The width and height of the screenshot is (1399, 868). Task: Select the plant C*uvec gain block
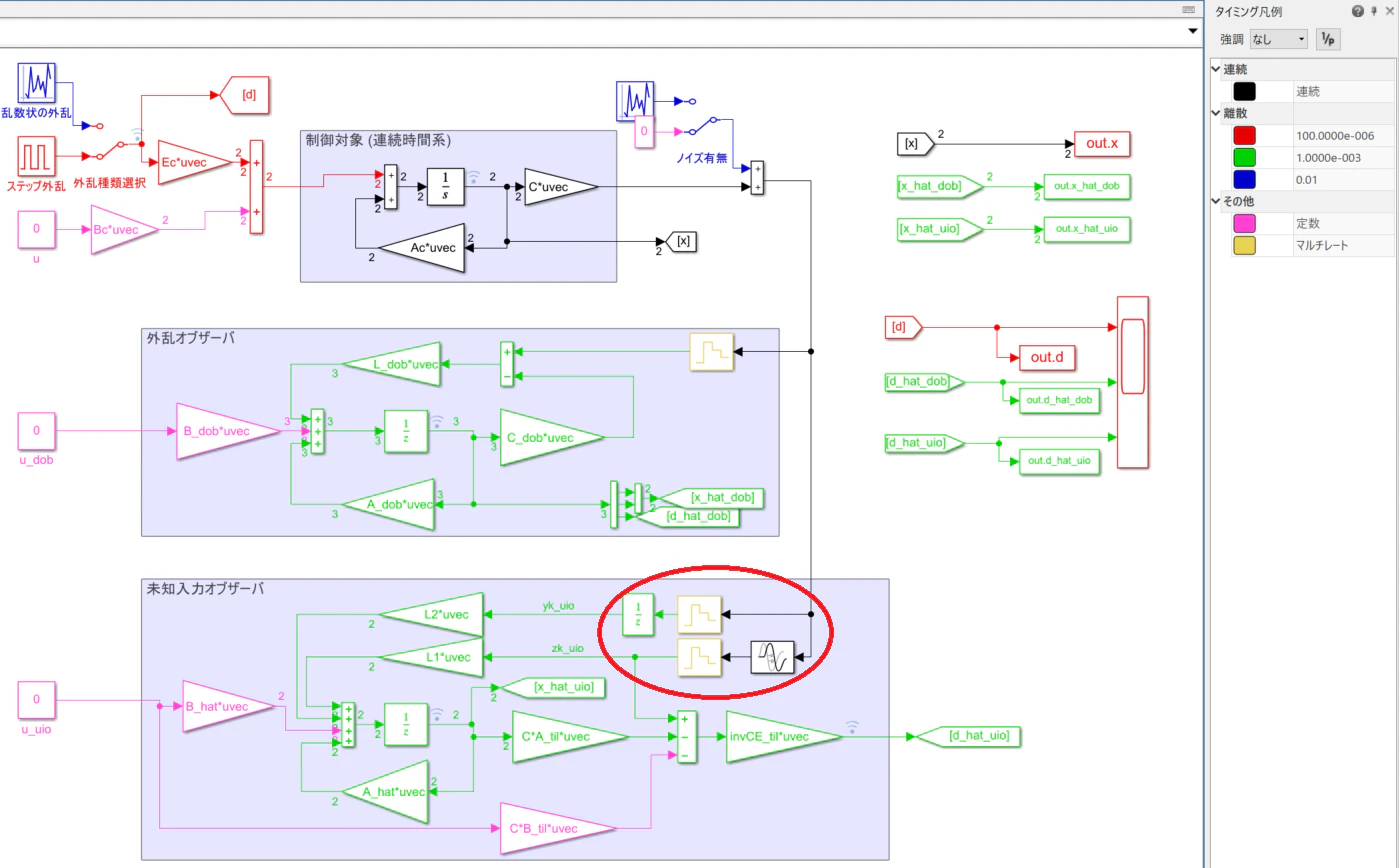click(x=560, y=187)
